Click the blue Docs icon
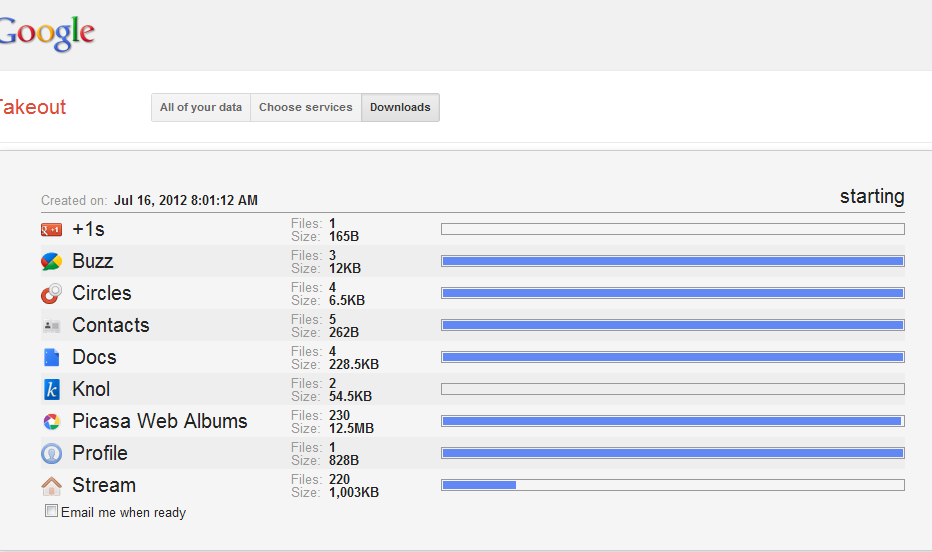The width and height of the screenshot is (932, 552). 52,358
